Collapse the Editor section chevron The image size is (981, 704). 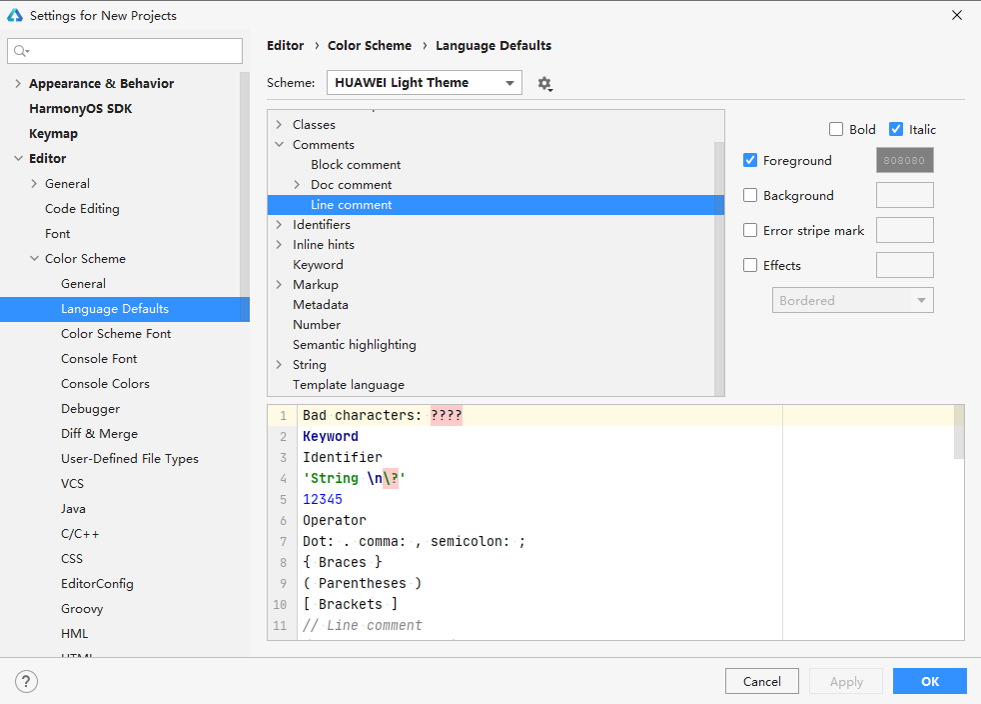point(18,158)
